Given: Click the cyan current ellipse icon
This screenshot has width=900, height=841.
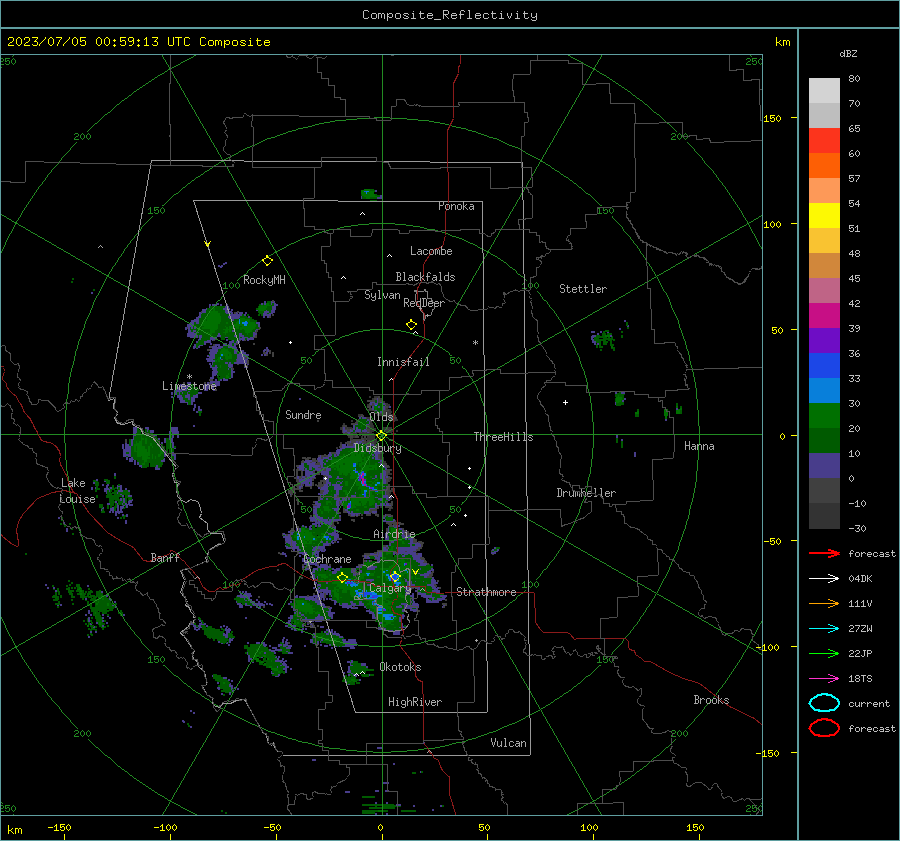Looking at the screenshot, I should (824, 703).
